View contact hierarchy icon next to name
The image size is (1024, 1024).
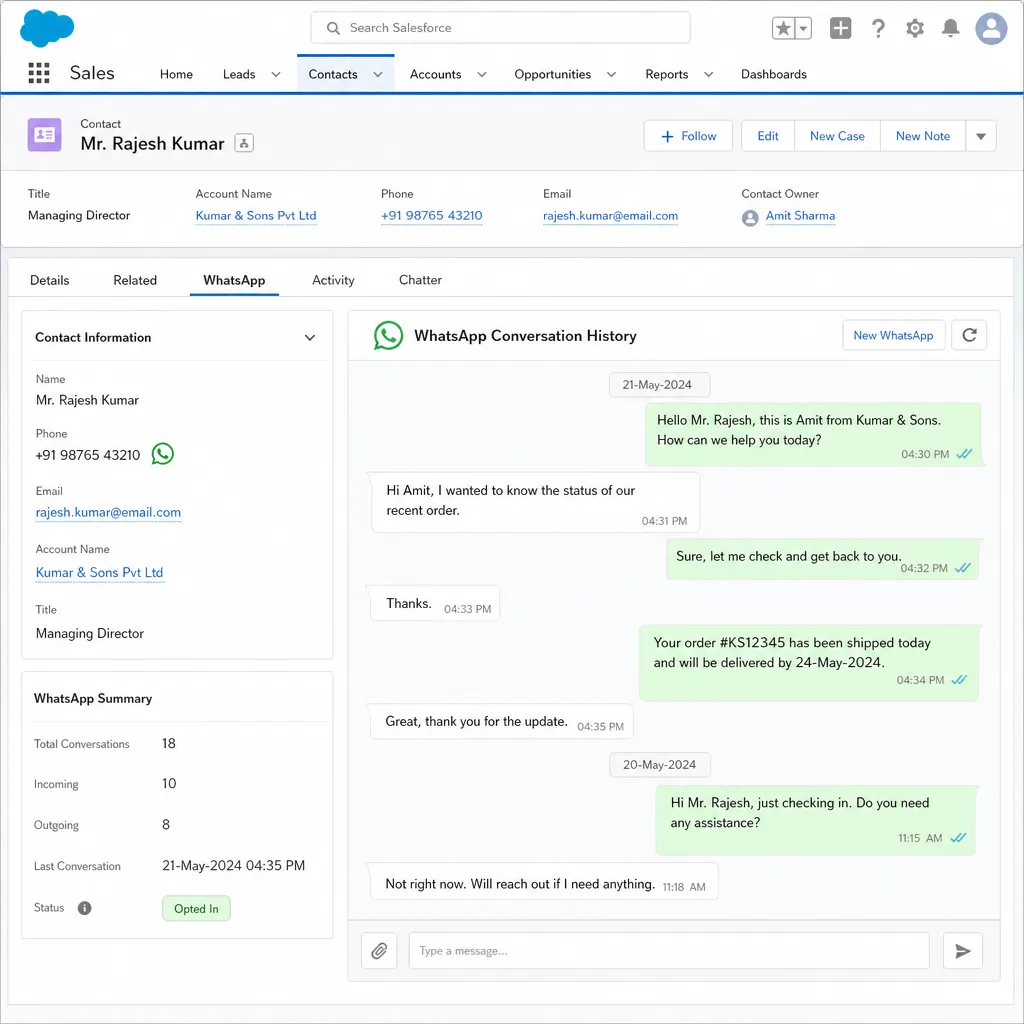(x=244, y=143)
